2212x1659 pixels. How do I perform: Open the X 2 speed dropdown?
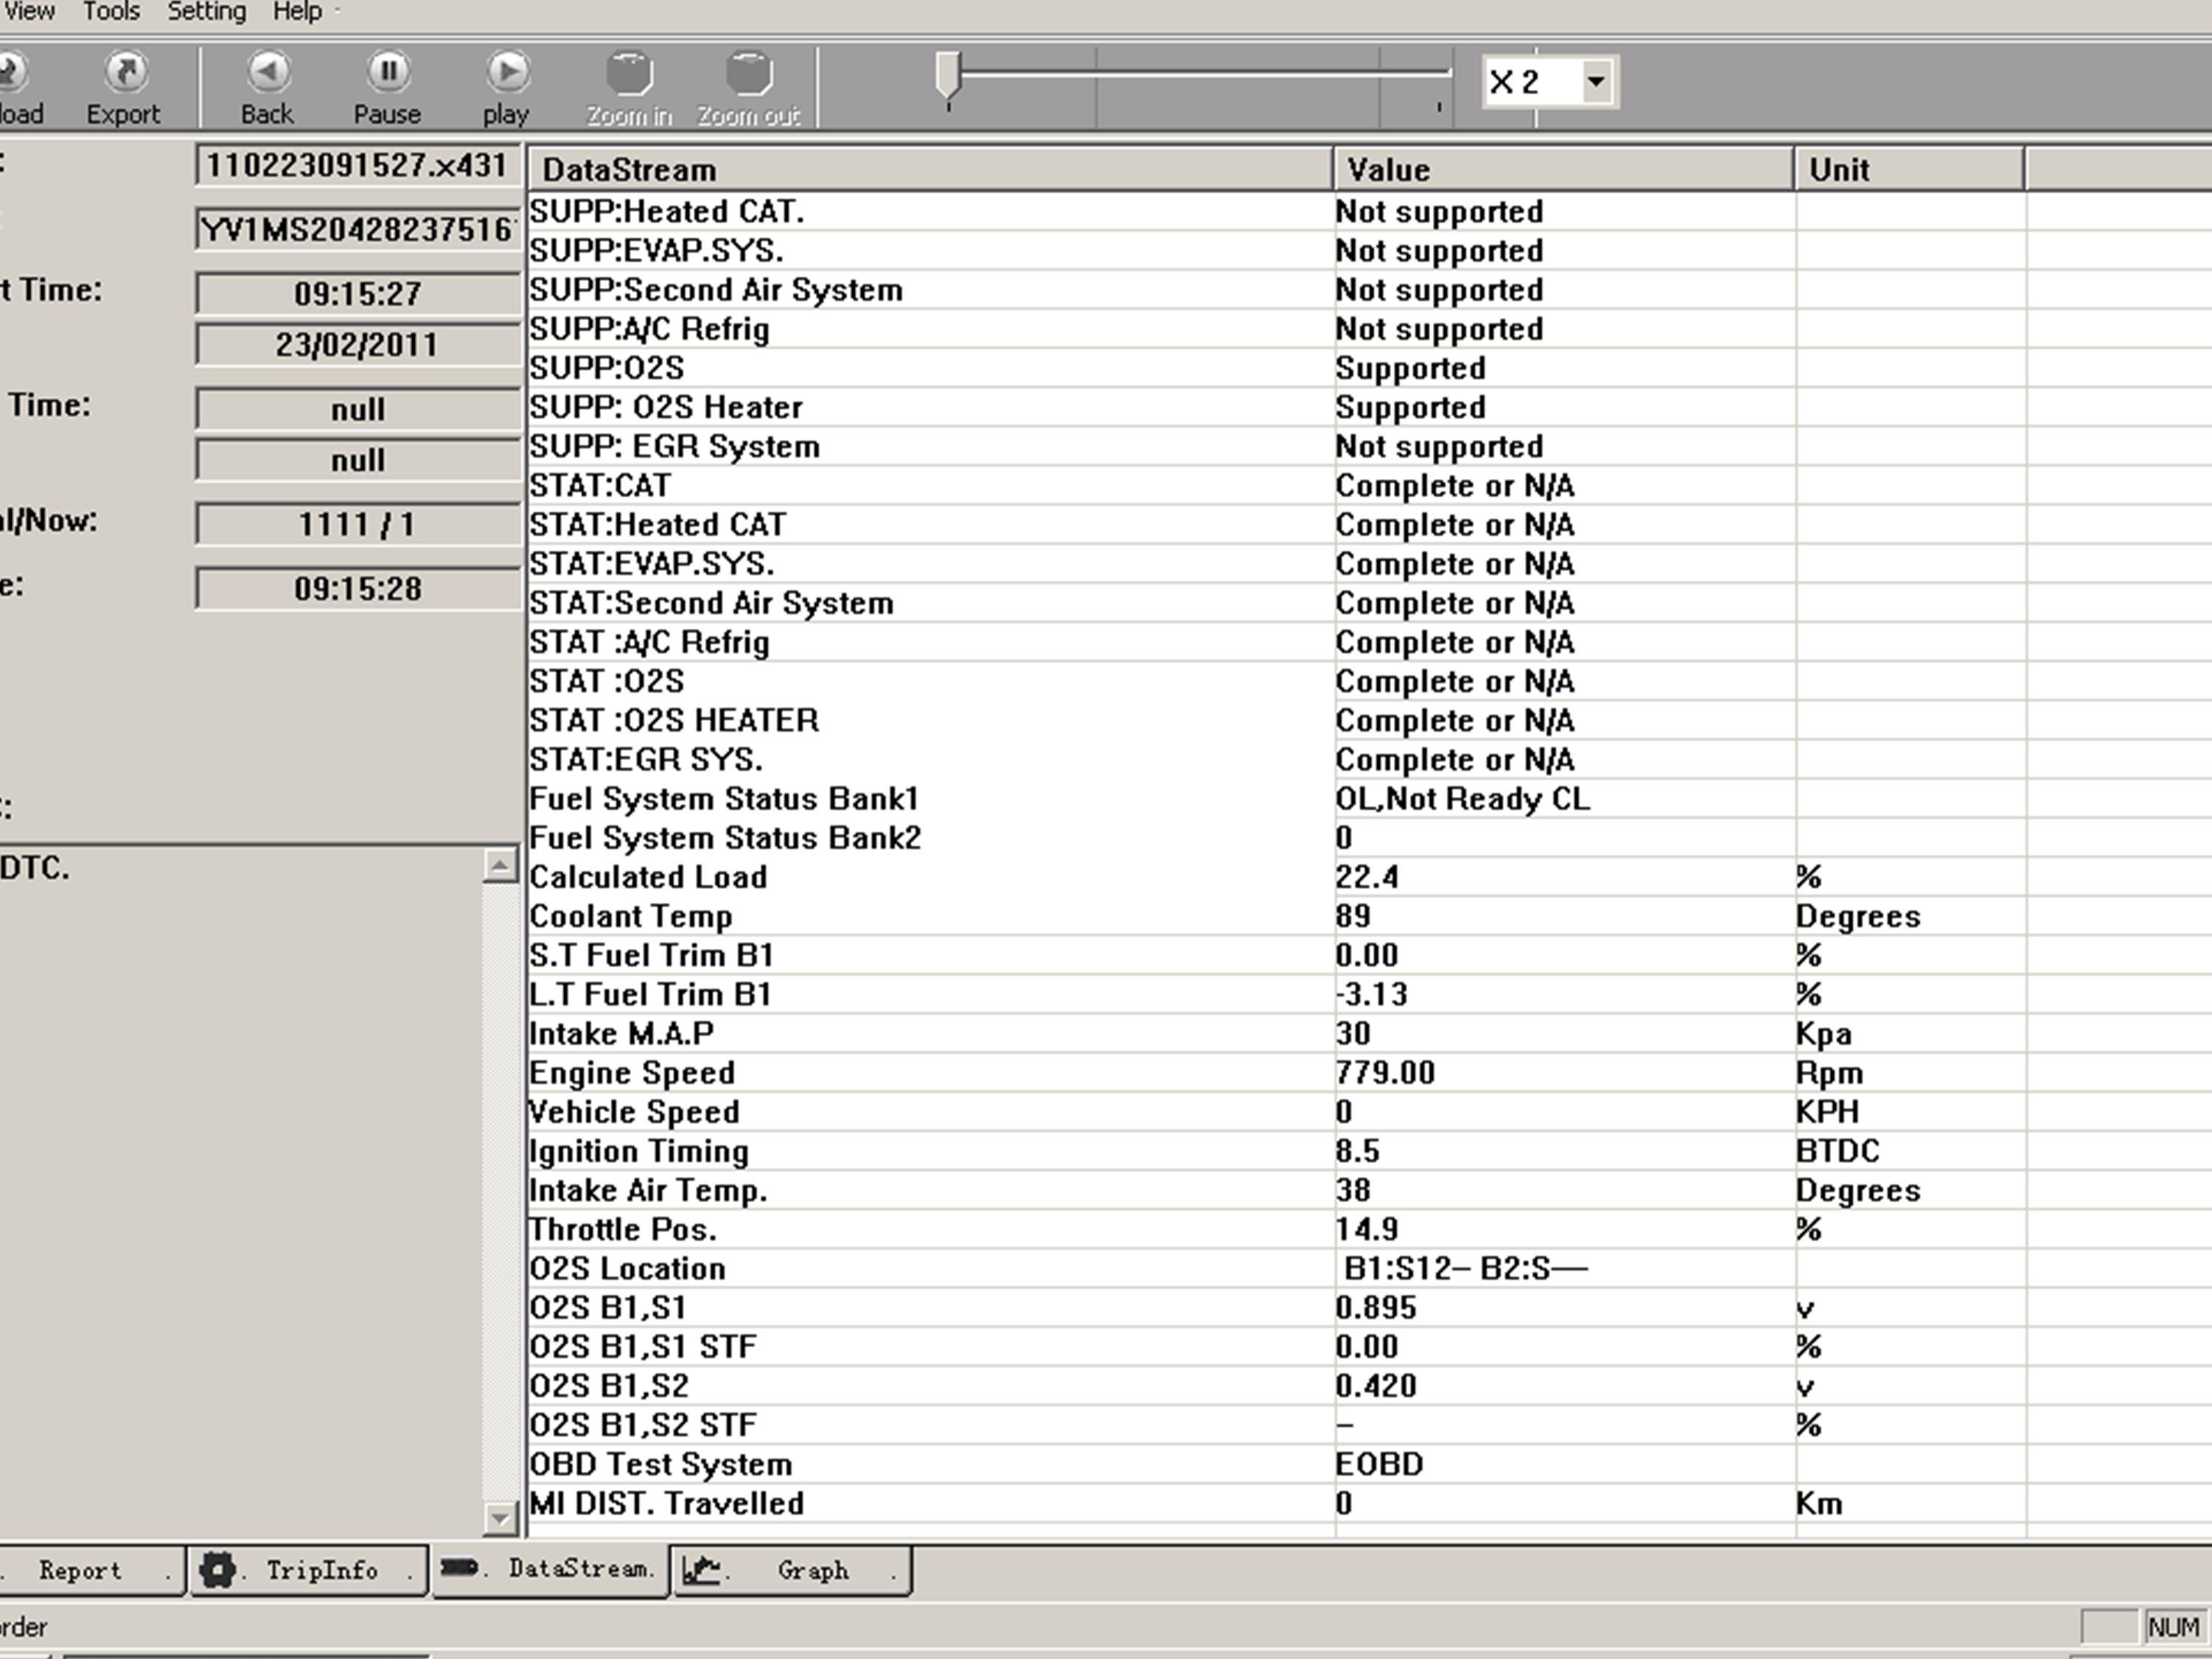1596,81
